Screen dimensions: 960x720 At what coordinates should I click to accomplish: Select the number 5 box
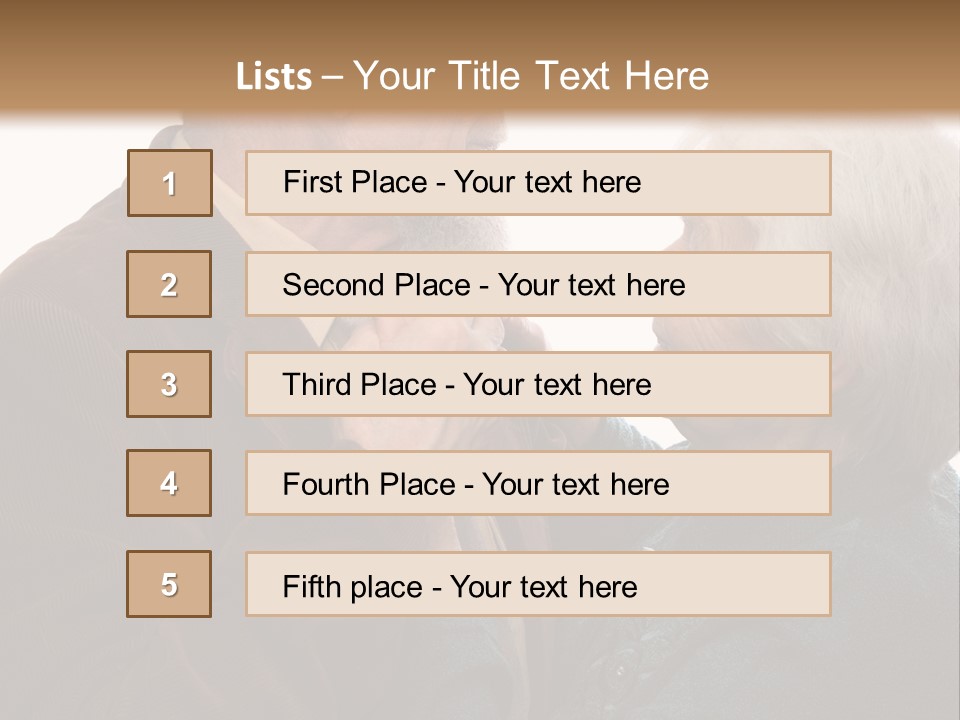coord(169,584)
